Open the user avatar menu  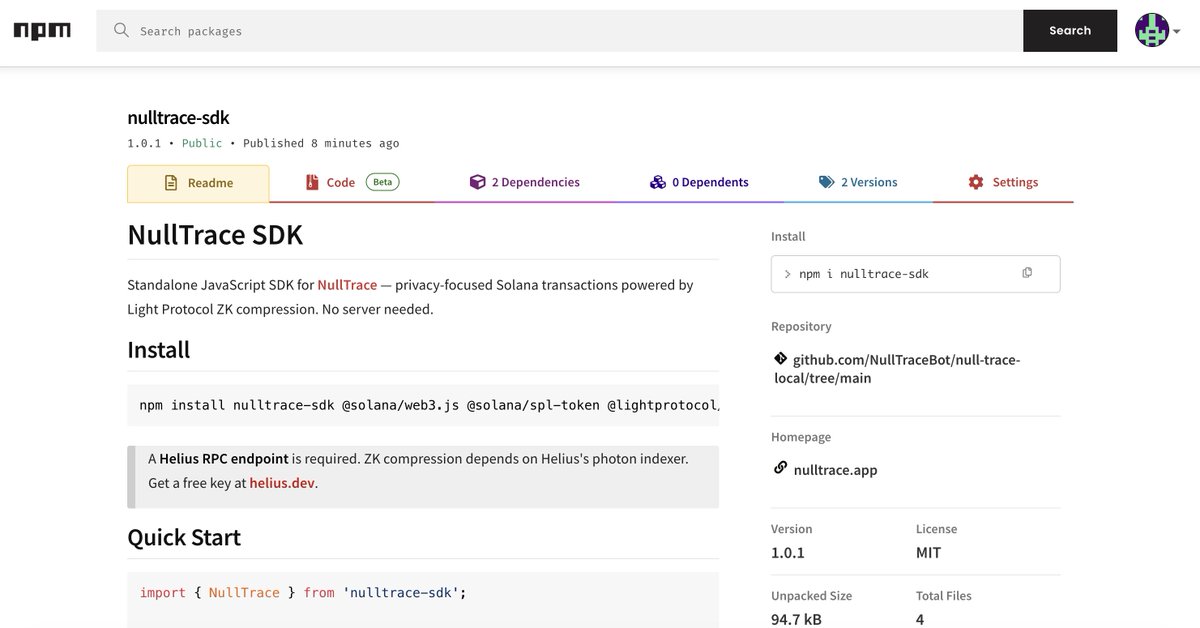pos(1151,31)
